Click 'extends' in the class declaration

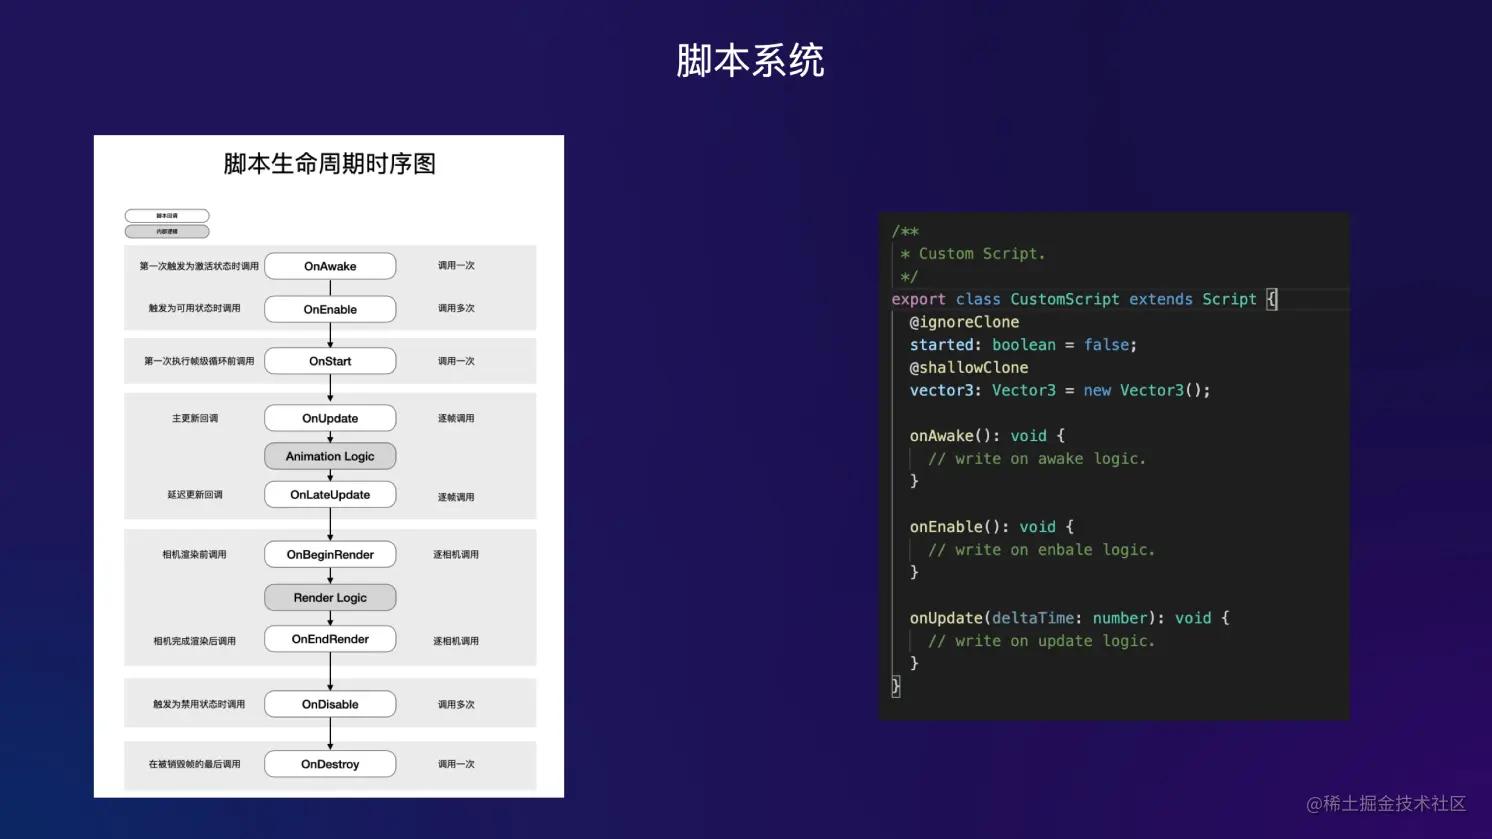click(1161, 299)
